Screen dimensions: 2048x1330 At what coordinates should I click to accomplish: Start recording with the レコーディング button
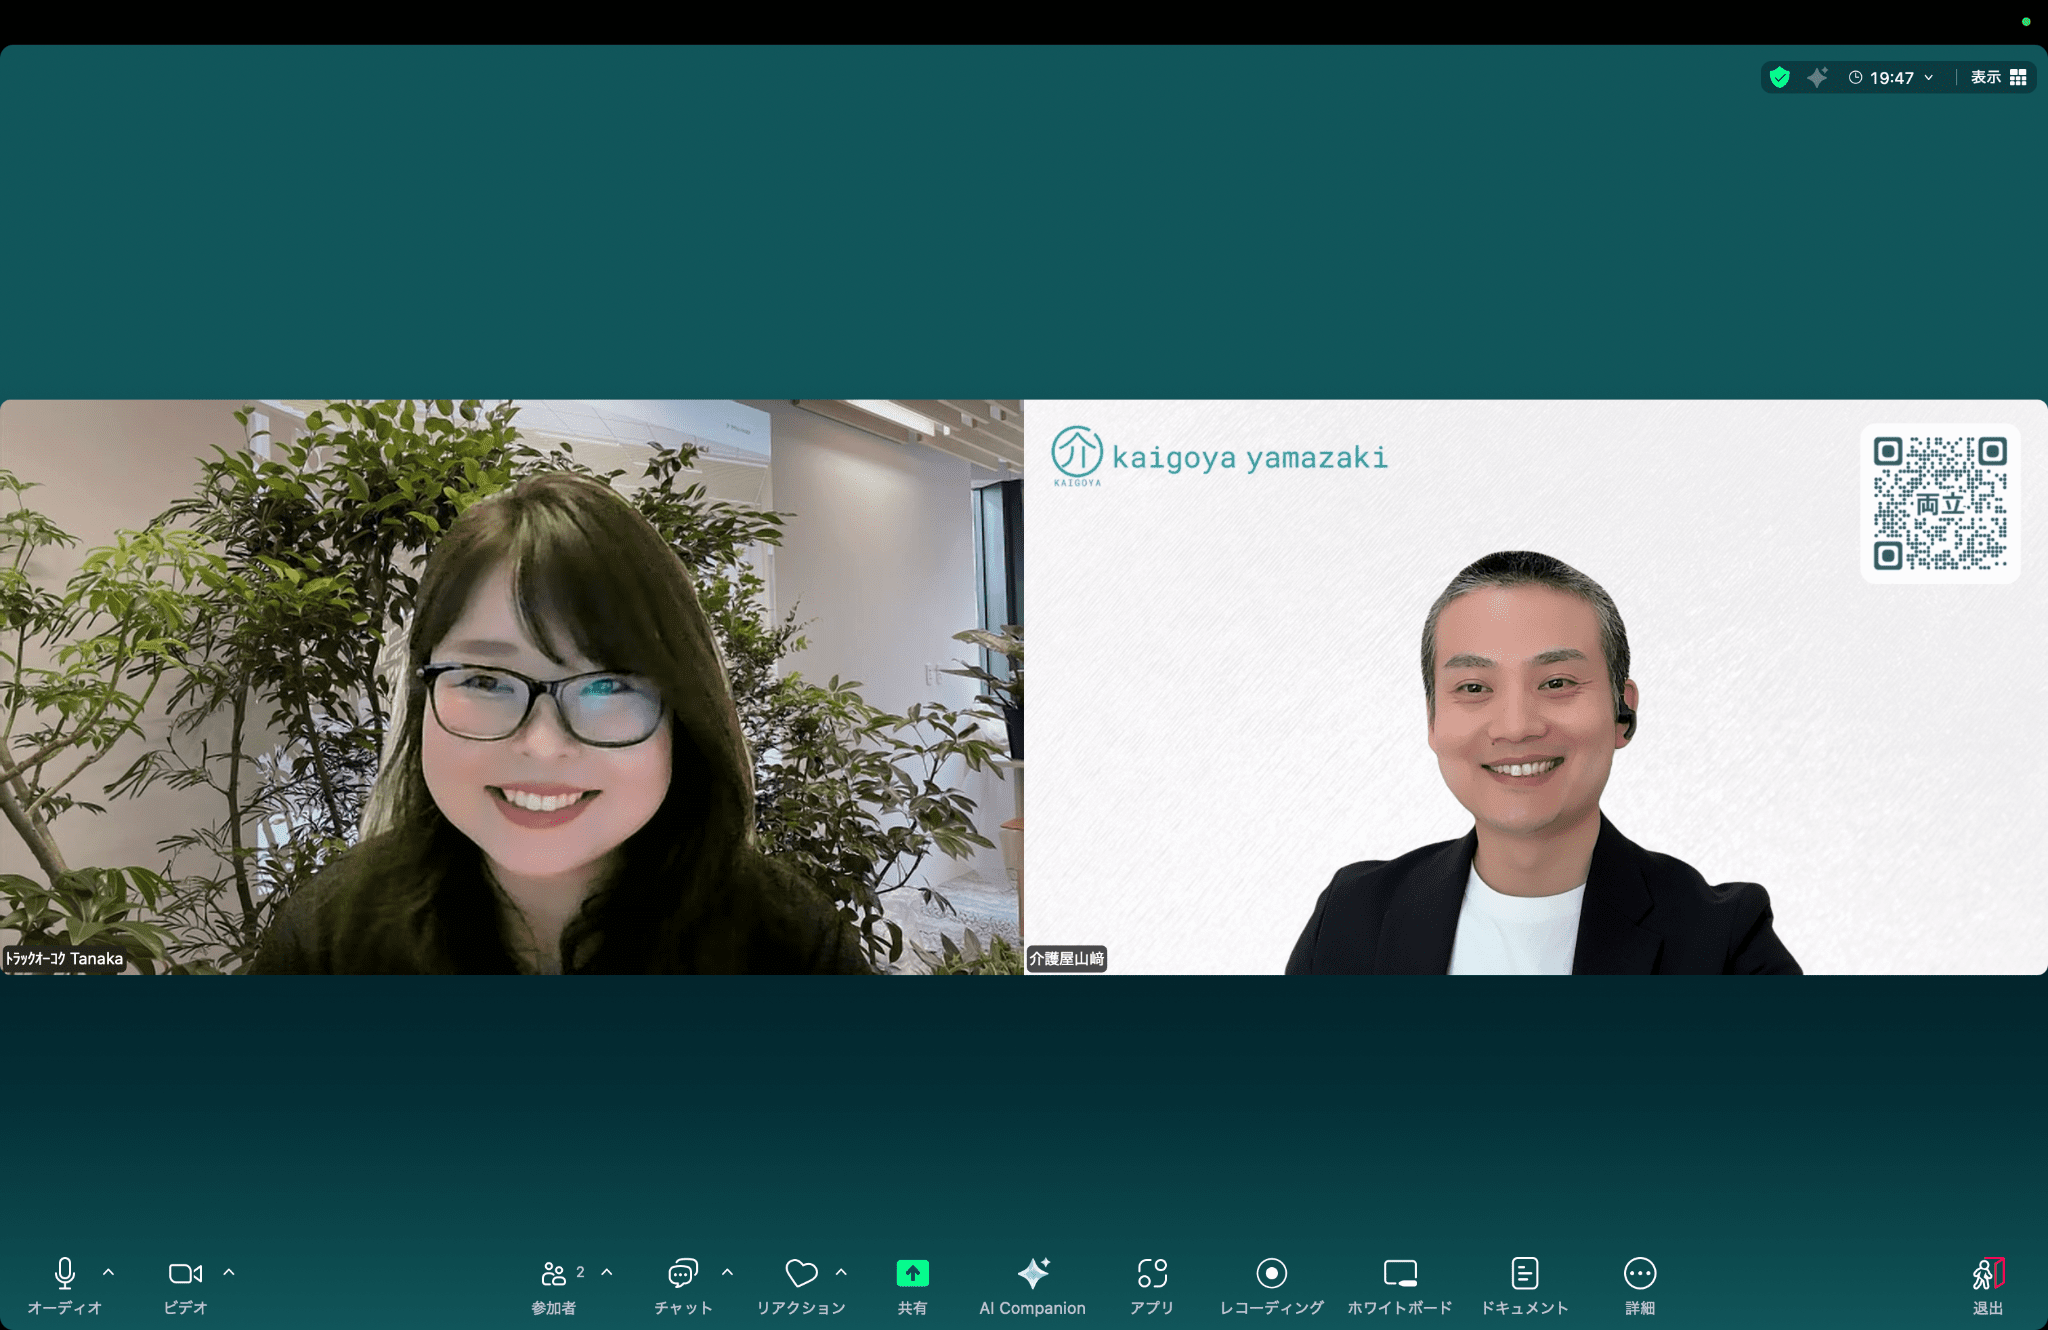[1271, 1273]
